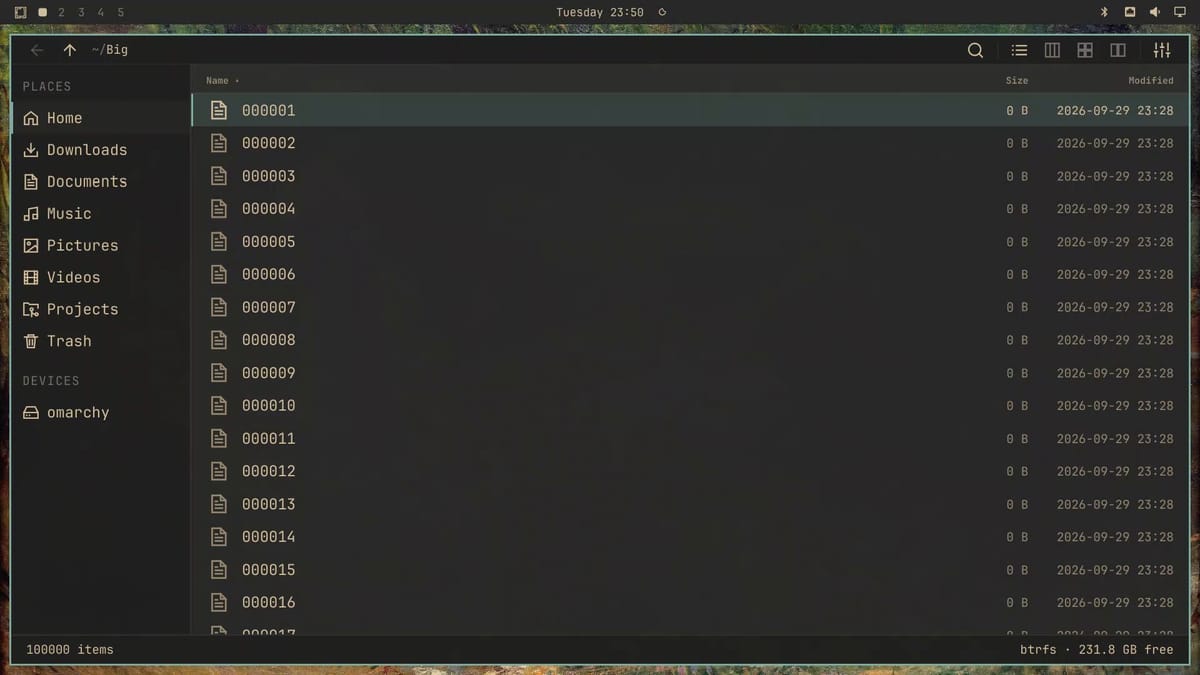Viewport: 1200px width, 675px height.
Task: Switch to workspace 5
Action: point(121,12)
